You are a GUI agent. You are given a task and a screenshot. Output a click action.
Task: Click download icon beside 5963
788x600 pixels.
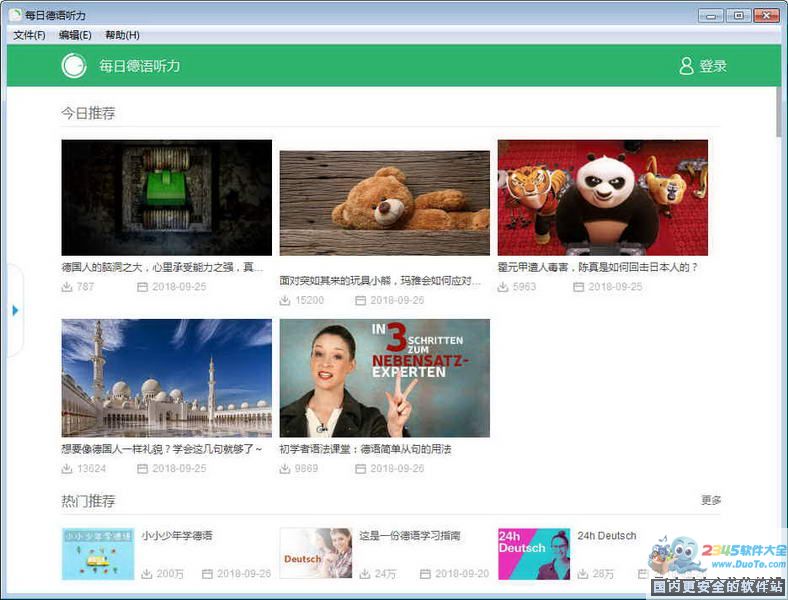pyautogui.click(x=503, y=287)
